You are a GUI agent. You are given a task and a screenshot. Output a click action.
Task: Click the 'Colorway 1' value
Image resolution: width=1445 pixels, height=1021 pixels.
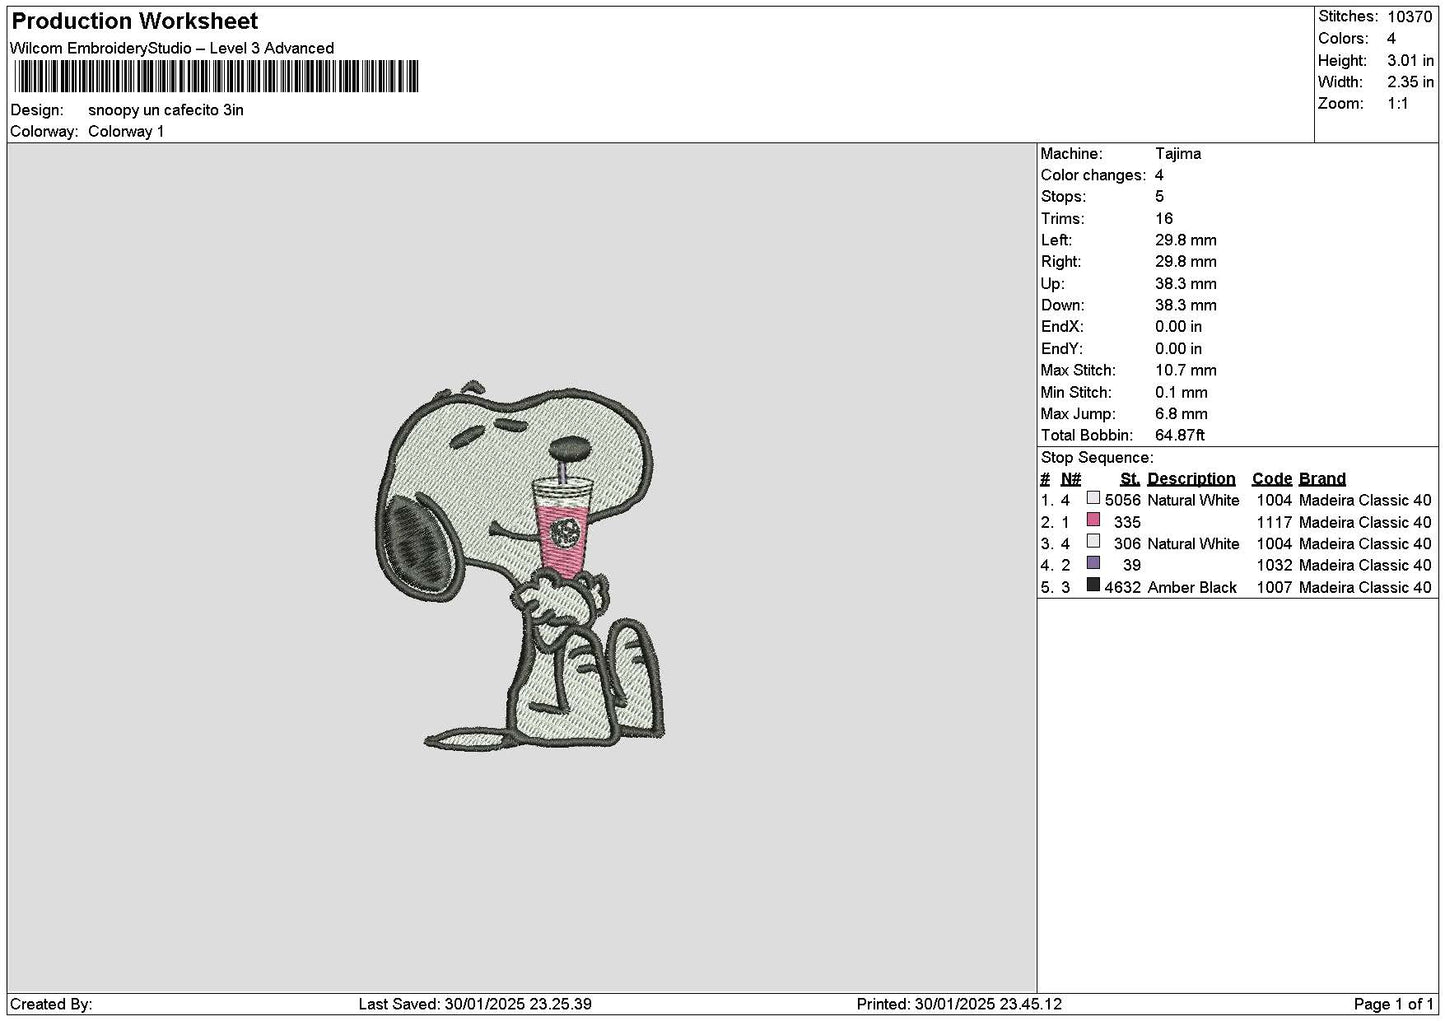126,132
